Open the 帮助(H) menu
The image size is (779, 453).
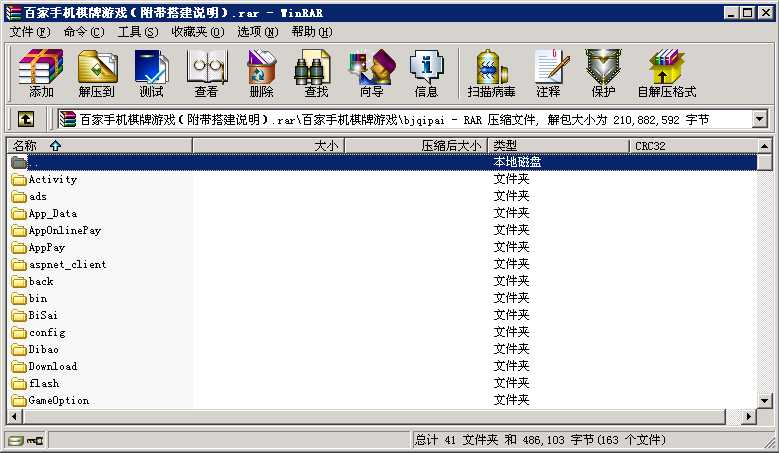pos(312,32)
